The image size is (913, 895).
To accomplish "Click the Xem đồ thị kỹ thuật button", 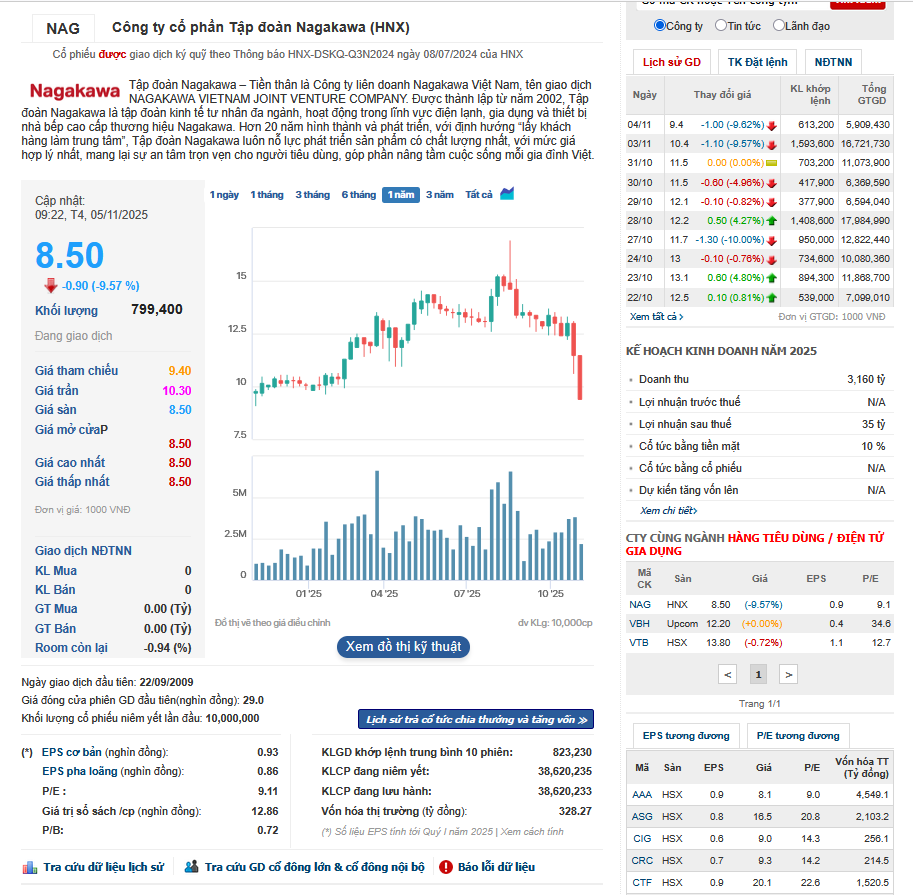I will 403,646.
